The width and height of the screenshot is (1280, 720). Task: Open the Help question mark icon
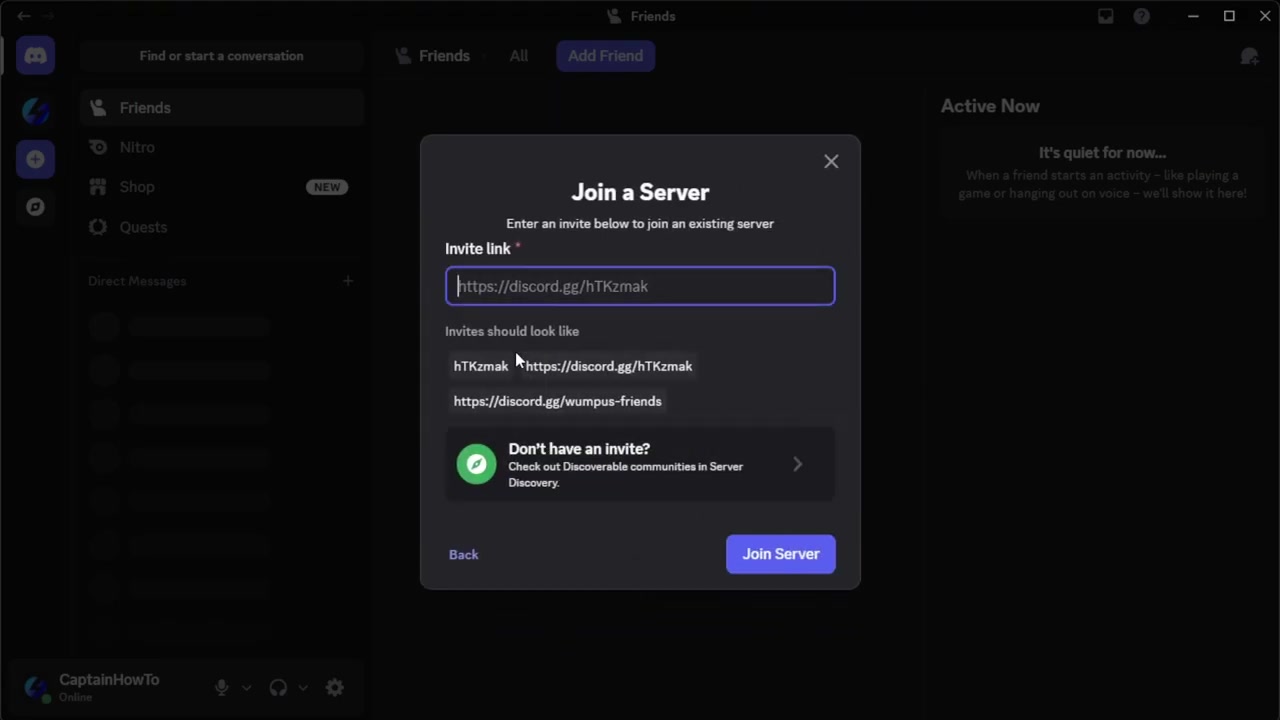coord(1141,16)
